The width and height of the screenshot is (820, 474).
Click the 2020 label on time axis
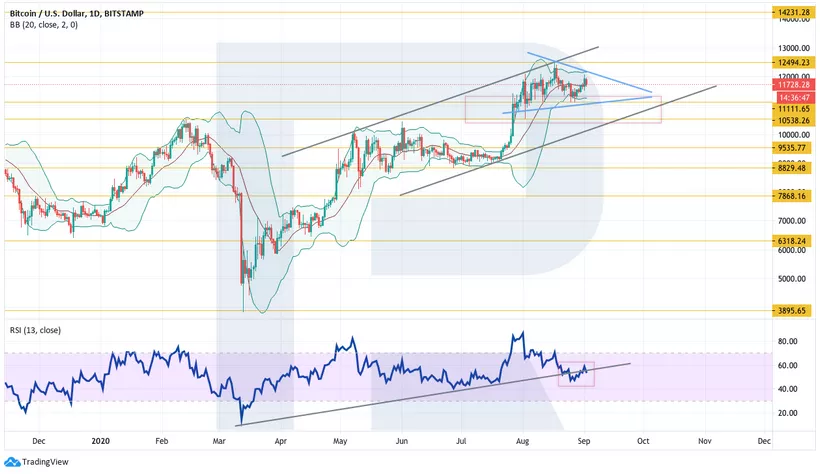[x=99, y=440]
